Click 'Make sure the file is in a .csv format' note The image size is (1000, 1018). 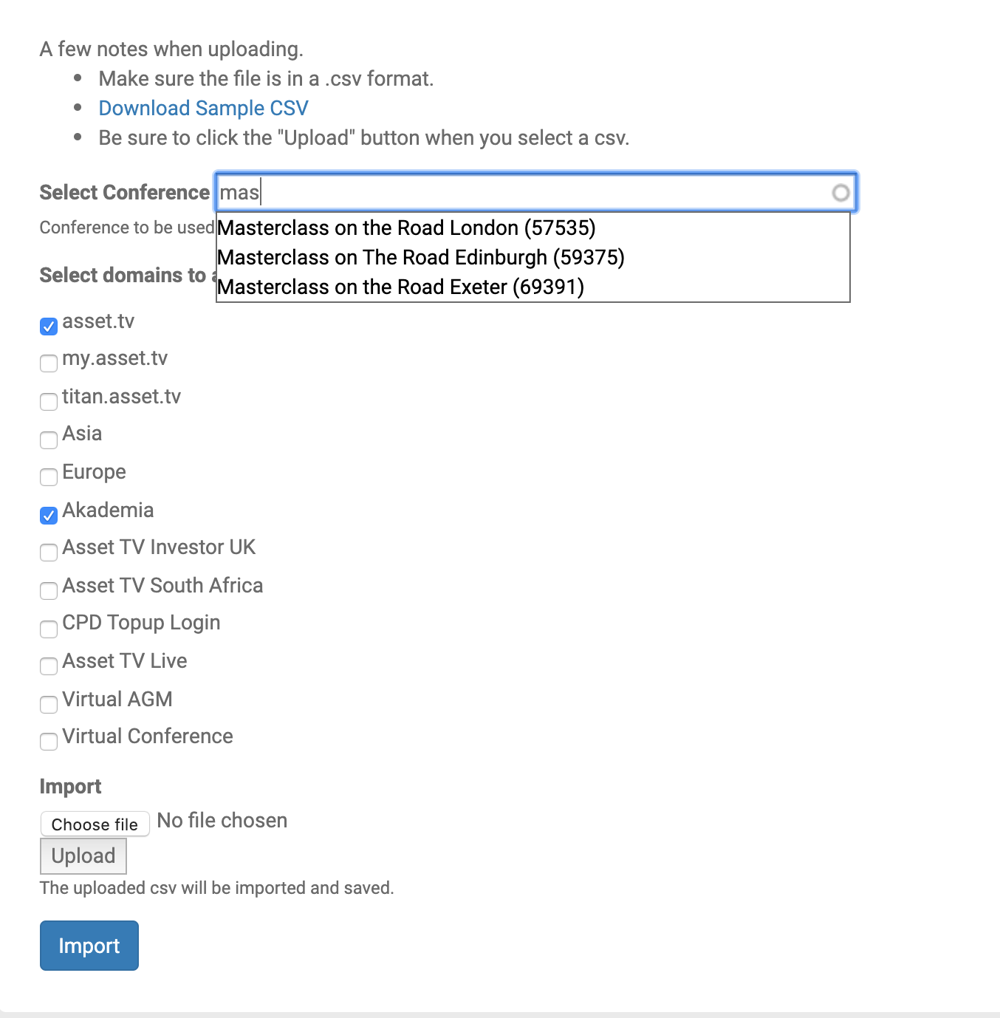[x=266, y=79]
